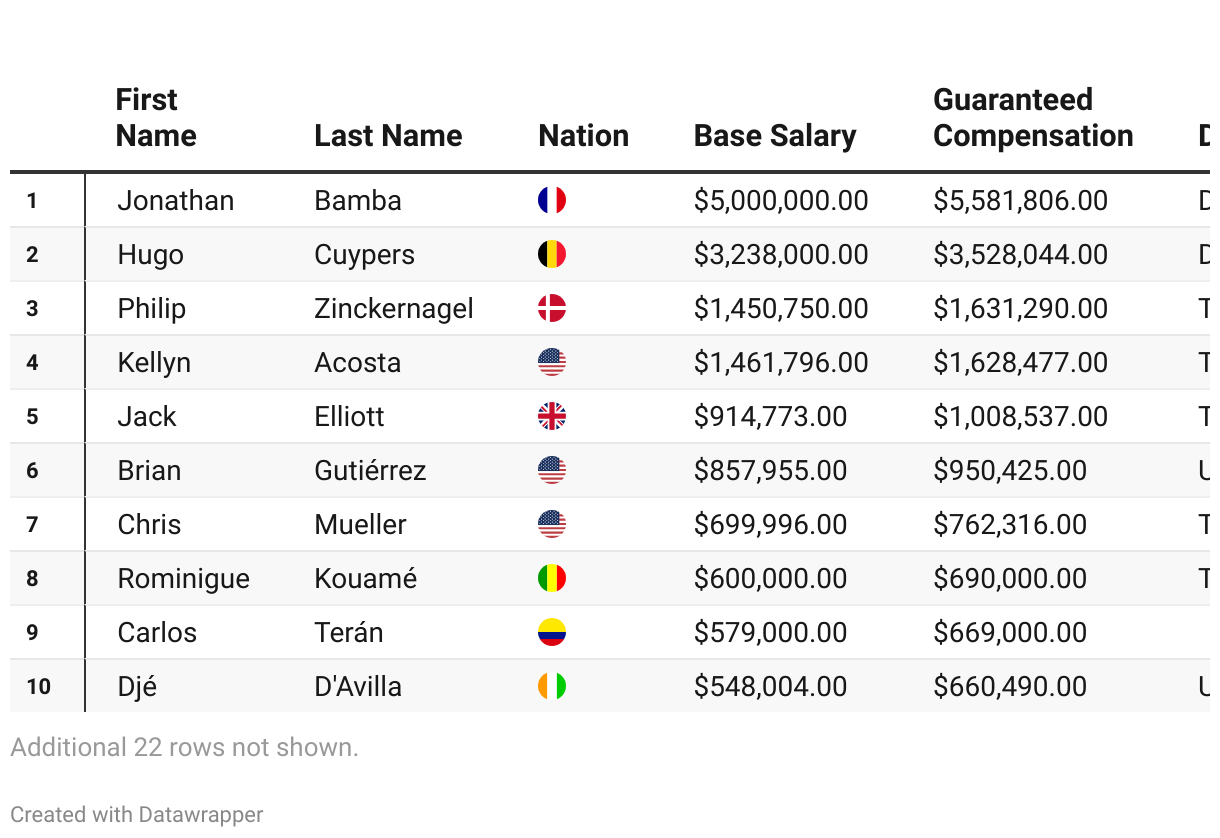This screenshot has height=838, width=1220.
Task: Click the First Name column header
Action: pos(156,118)
